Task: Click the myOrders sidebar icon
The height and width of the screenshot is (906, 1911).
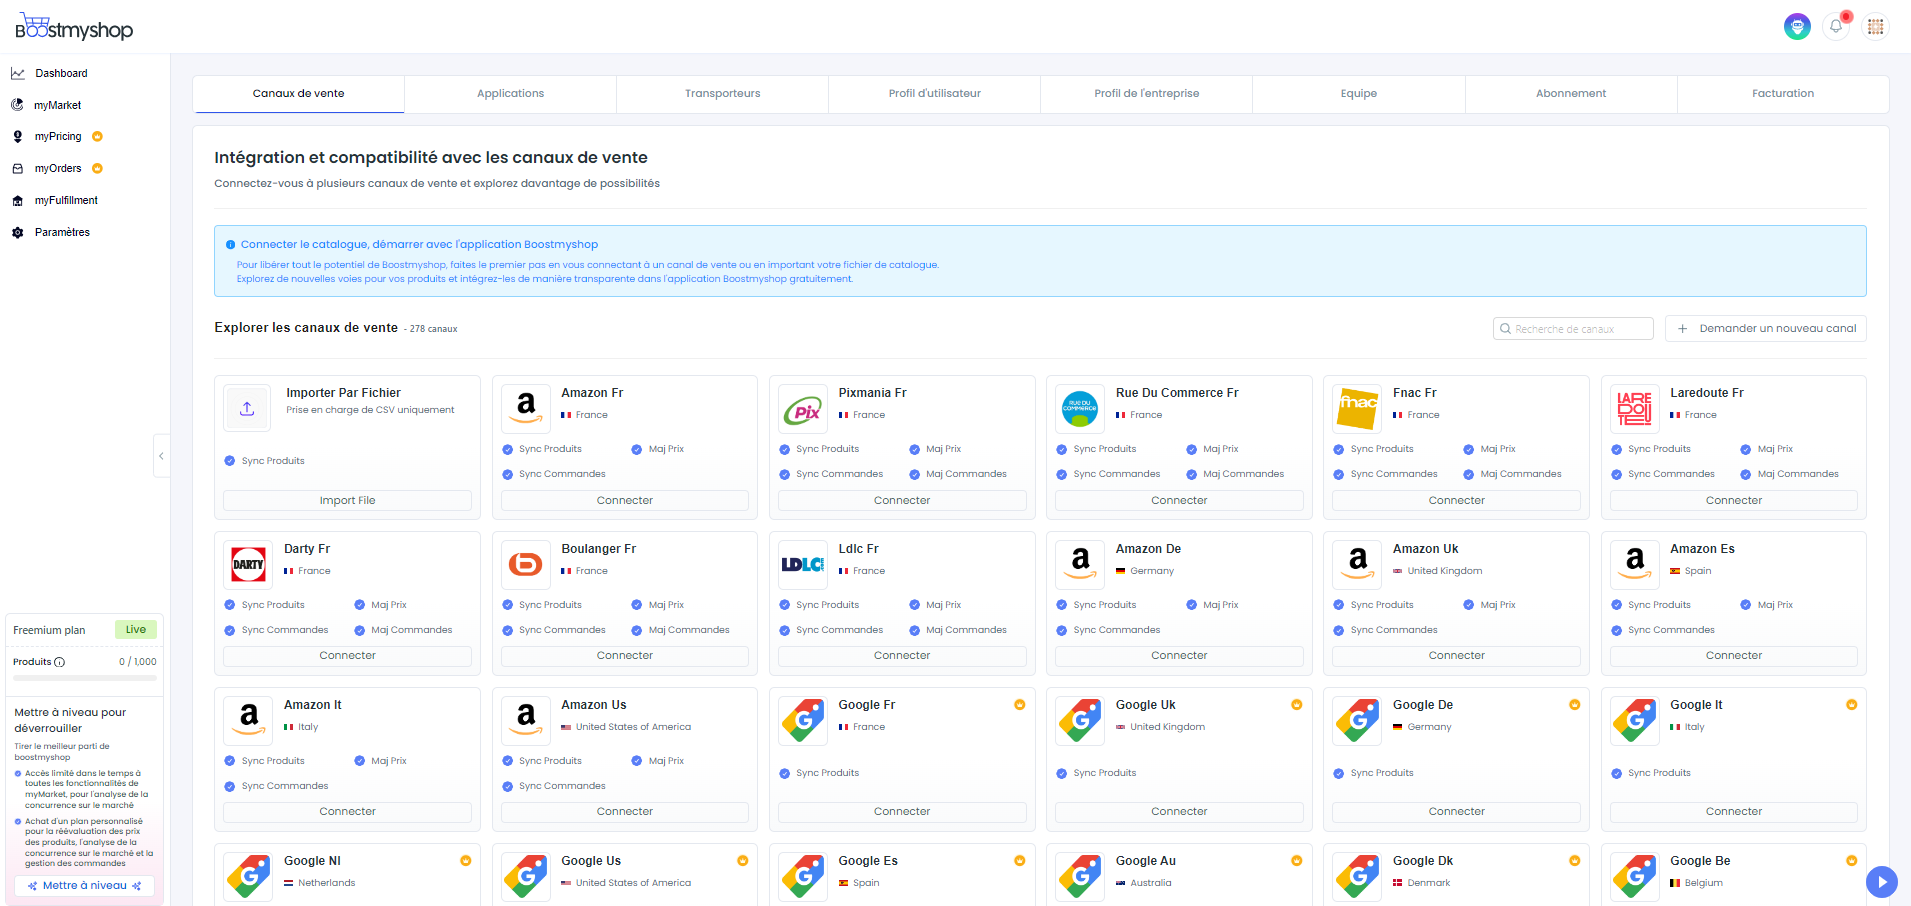Action: (18, 169)
